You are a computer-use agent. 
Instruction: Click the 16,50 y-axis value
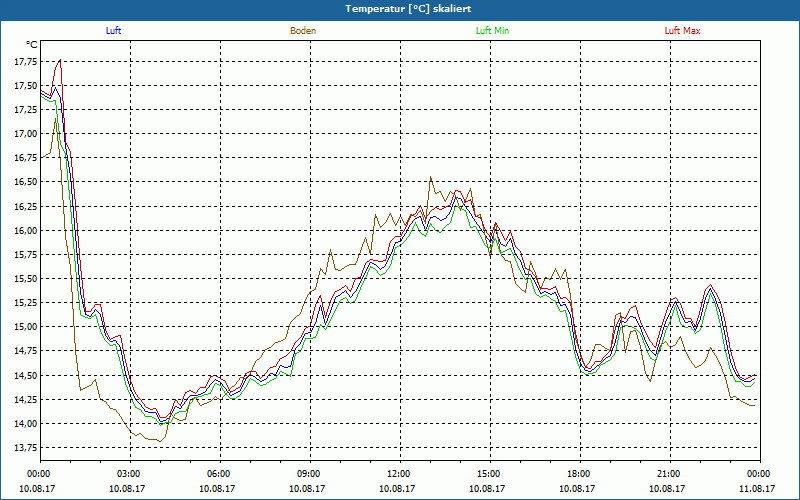(x=26, y=182)
